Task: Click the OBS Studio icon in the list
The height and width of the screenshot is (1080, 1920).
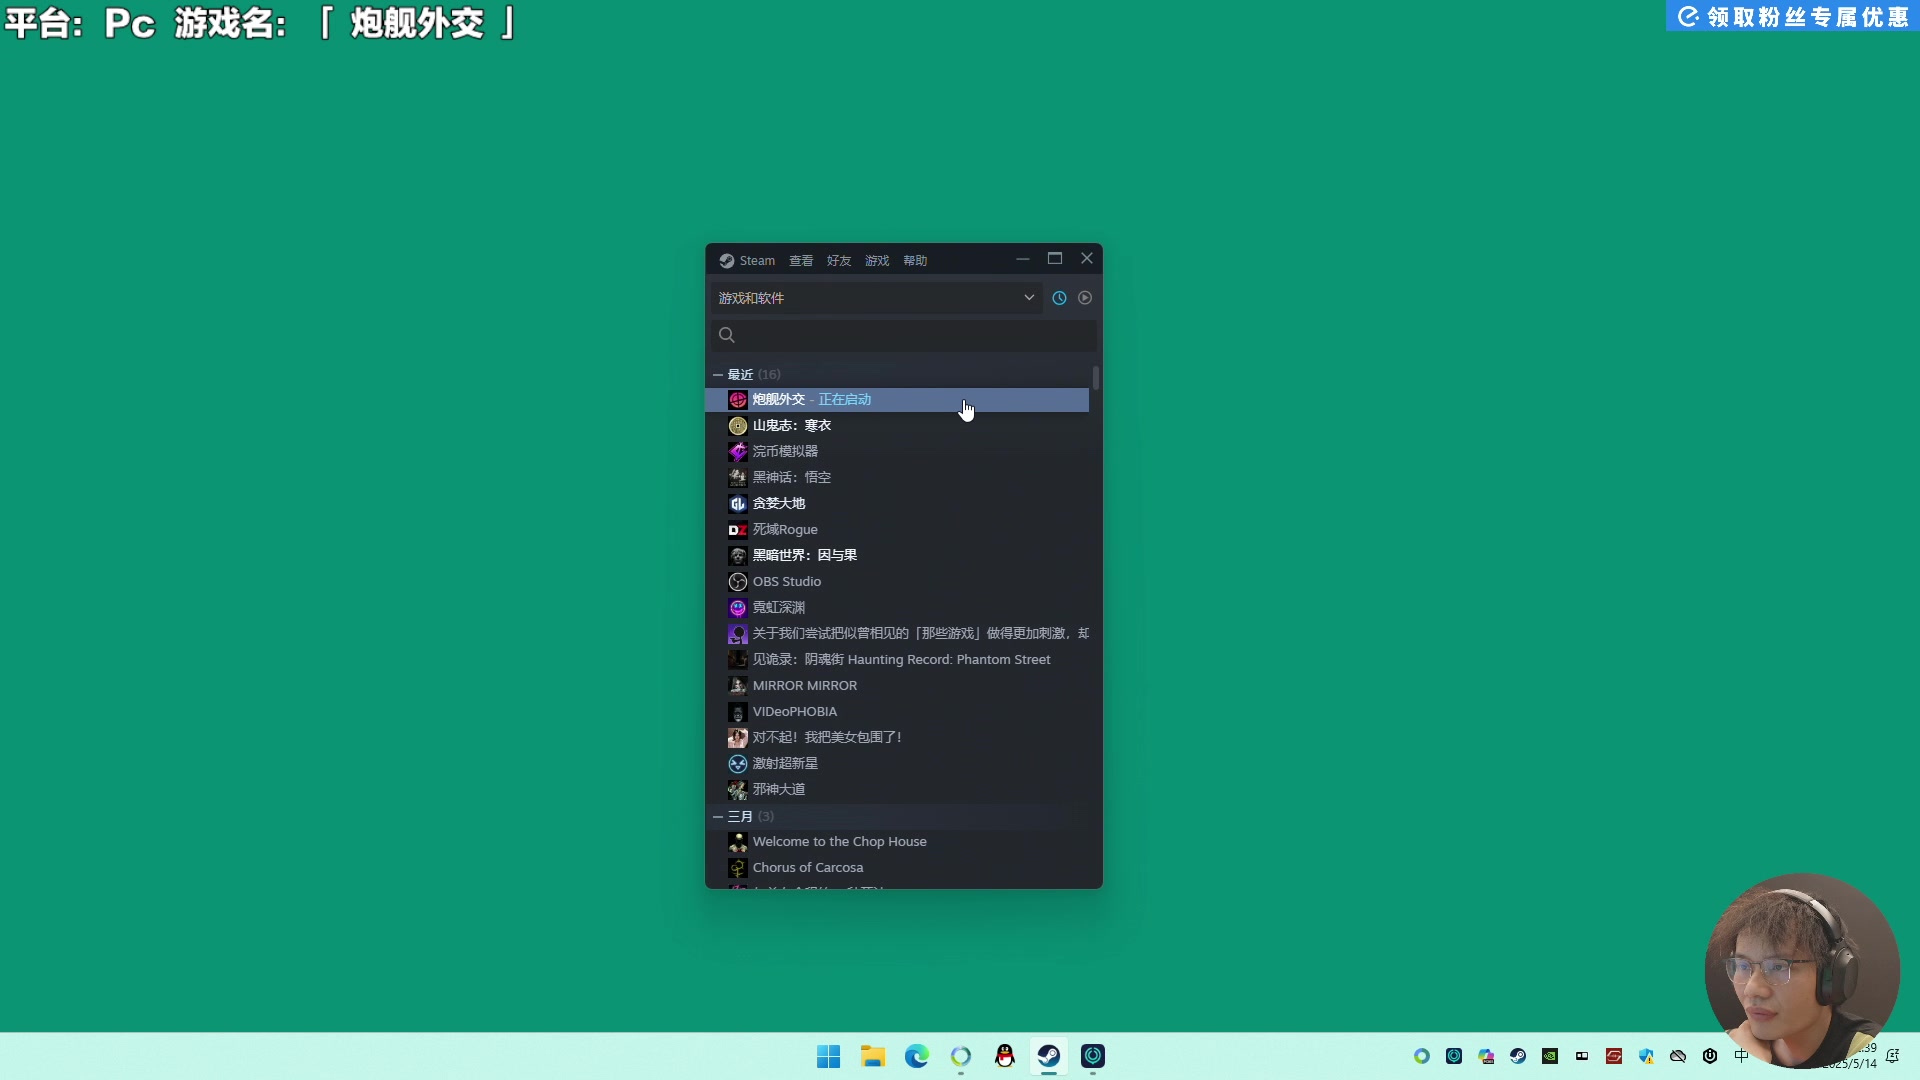Action: tap(738, 582)
